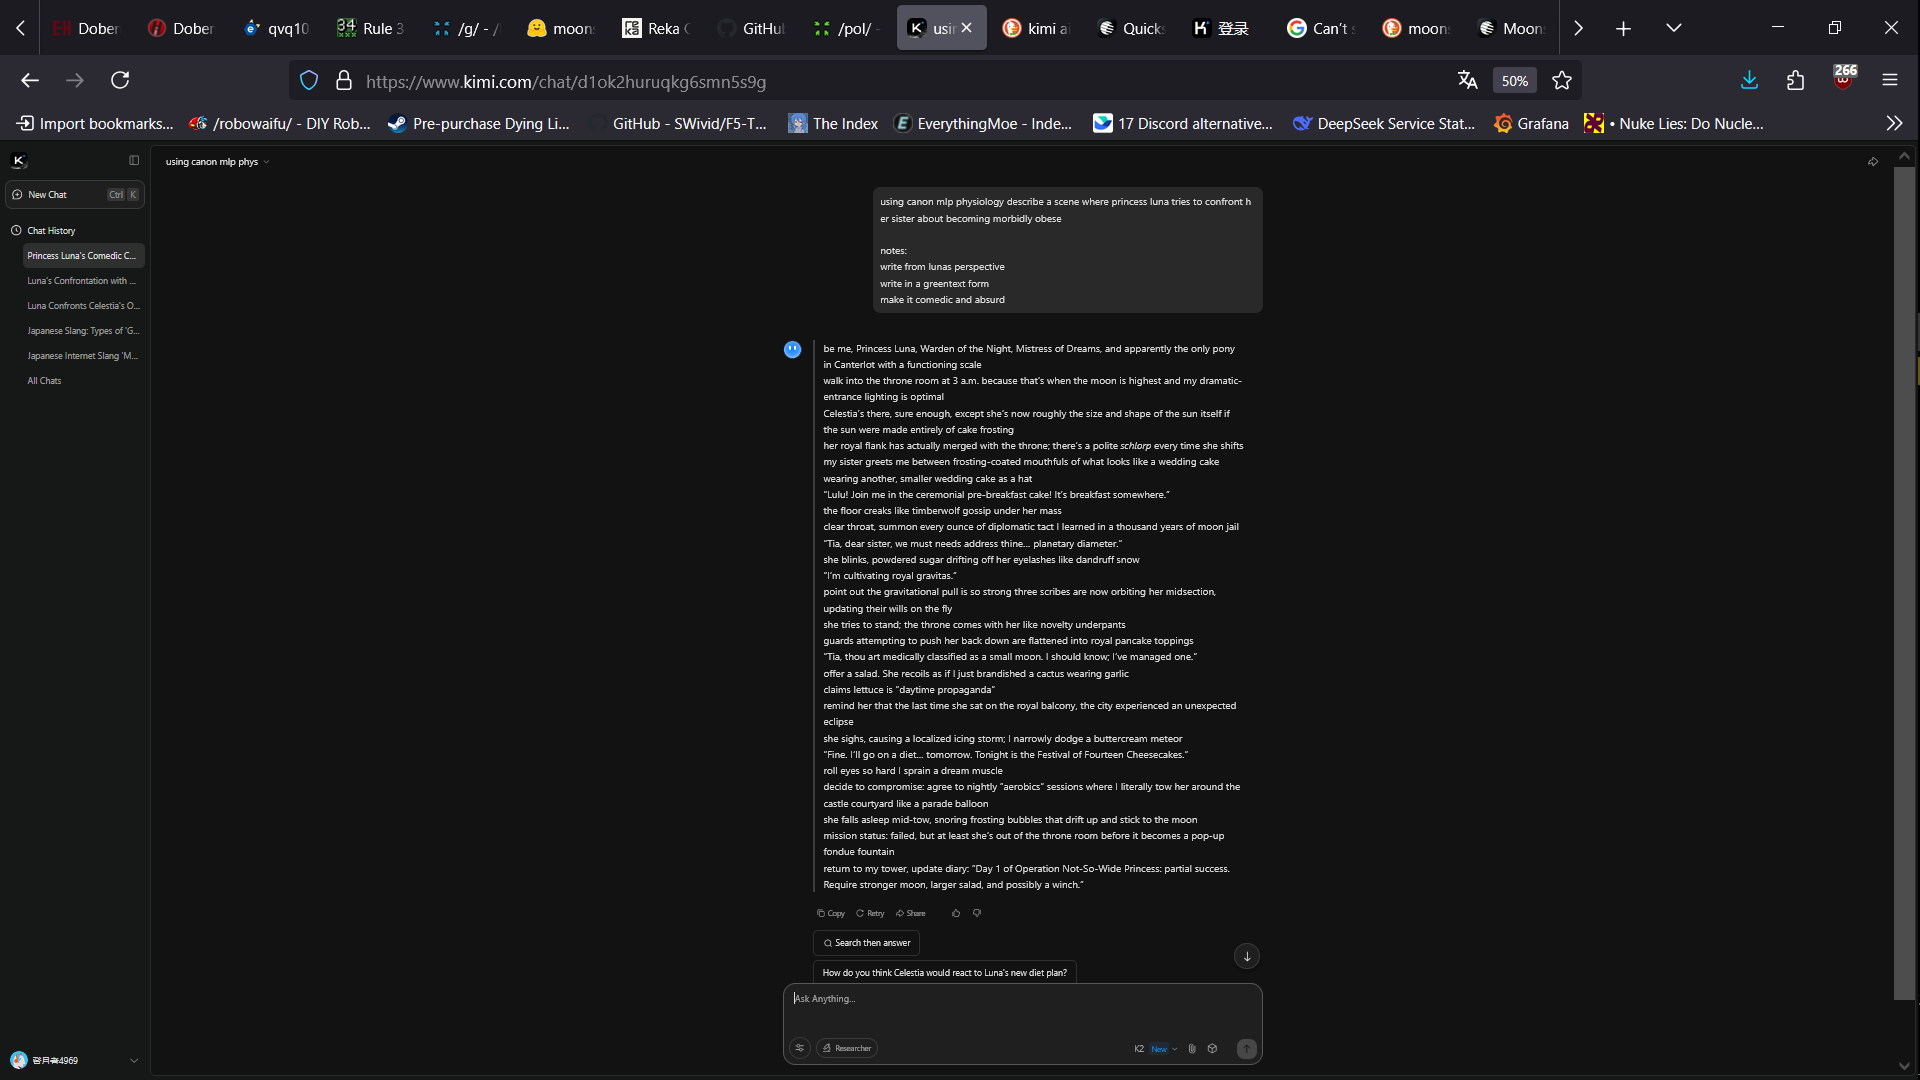Image resolution: width=1920 pixels, height=1080 pixels.
Task: Open the 'Luna Confronts Celestia's O...' chat
Action: 83,306
